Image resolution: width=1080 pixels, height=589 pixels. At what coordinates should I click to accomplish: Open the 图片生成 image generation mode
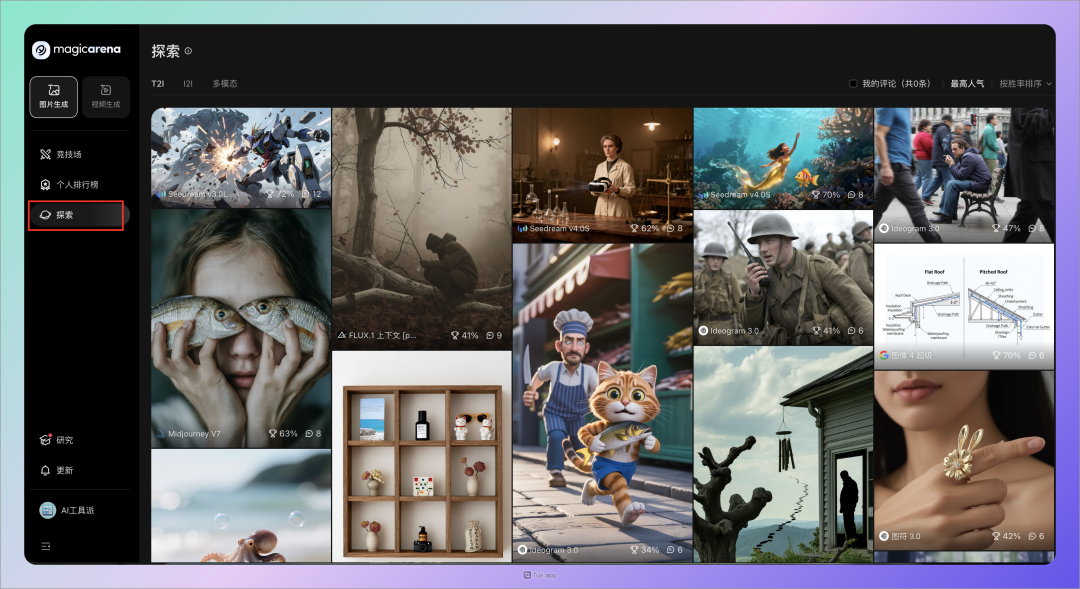point(54,96)
